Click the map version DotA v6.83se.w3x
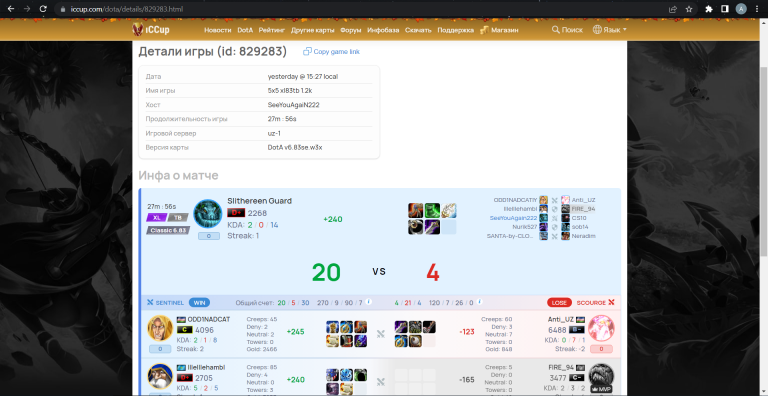The image size is (768, 396). tap(295, 148)
